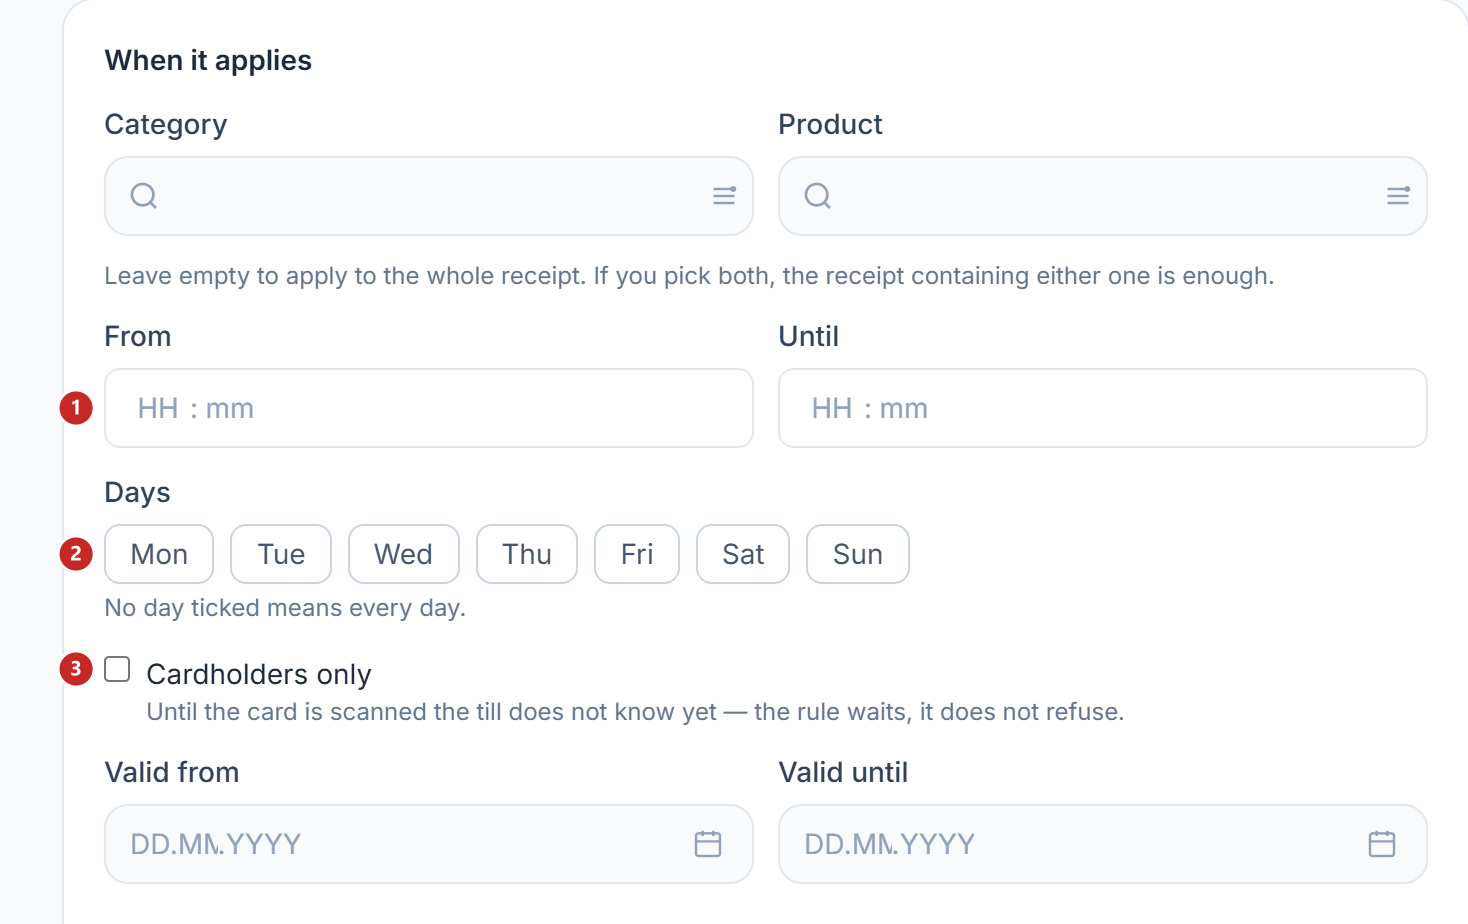Enable the Cardholders only checkbox
Screen dimensions: 1468x924
click(118, 669)
